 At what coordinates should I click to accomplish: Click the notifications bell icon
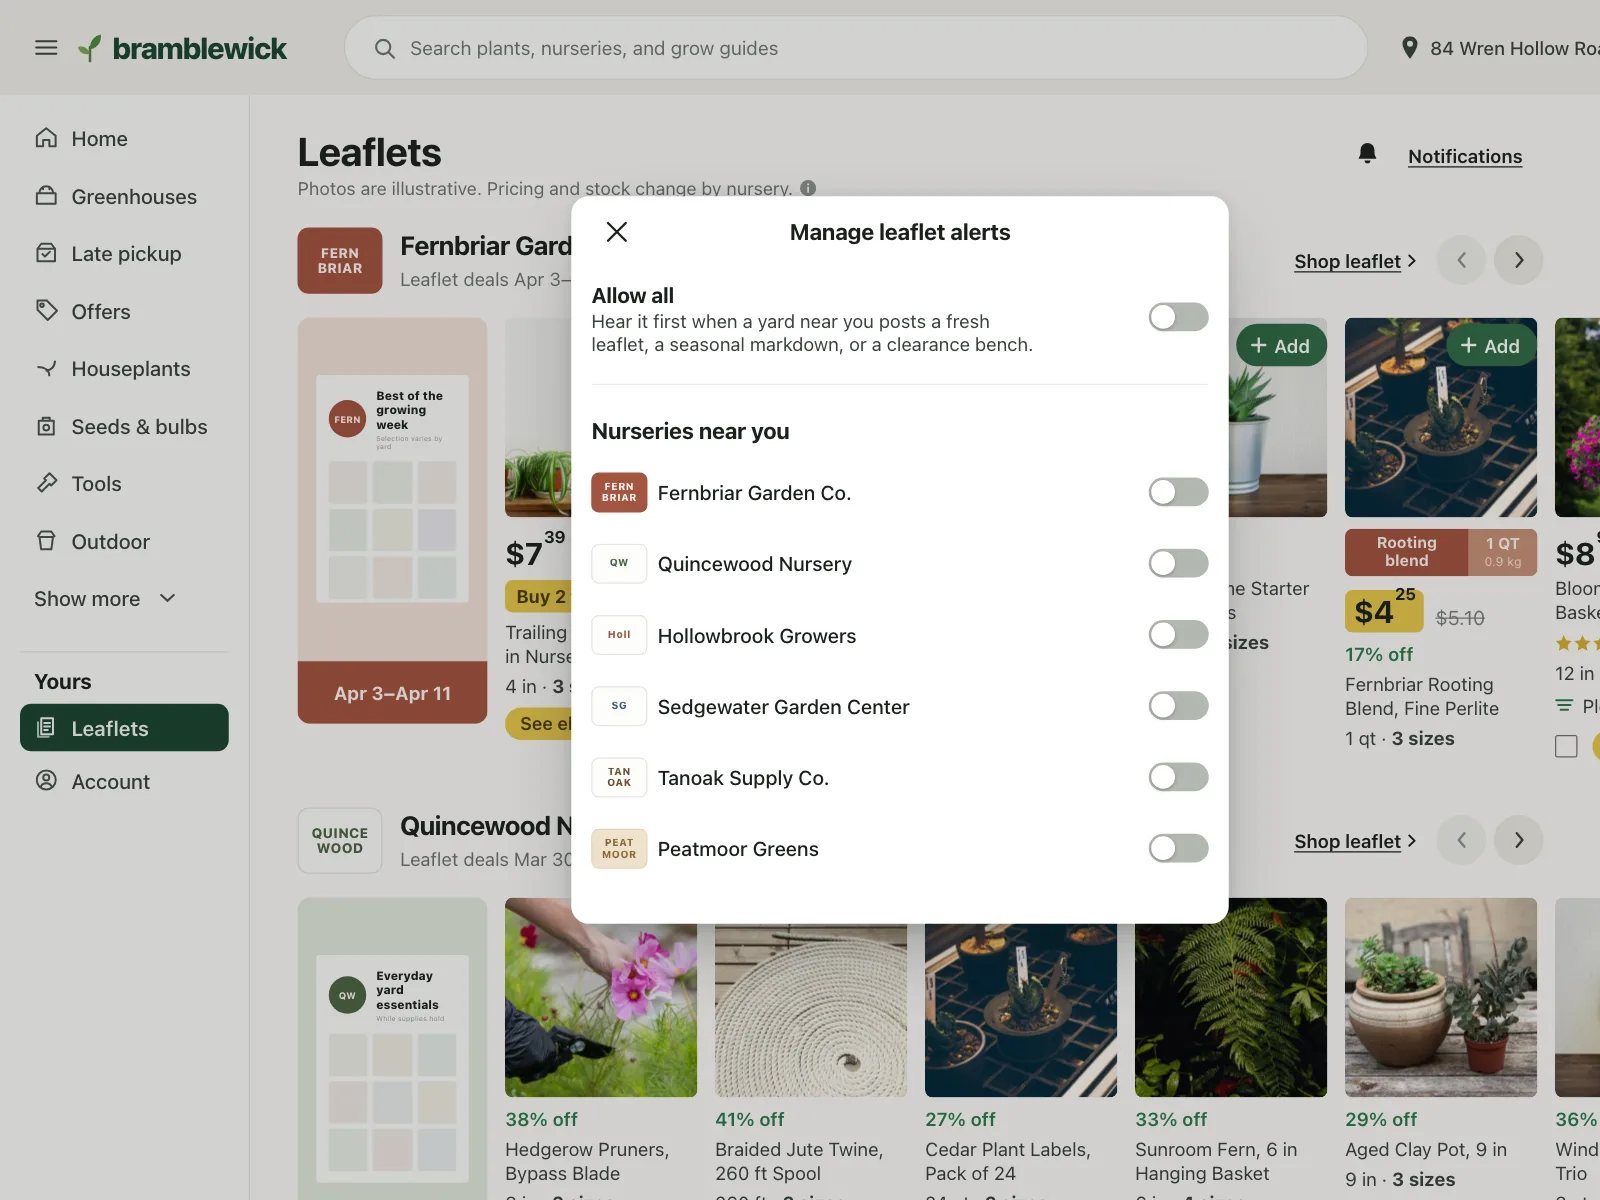[1367, 154]
